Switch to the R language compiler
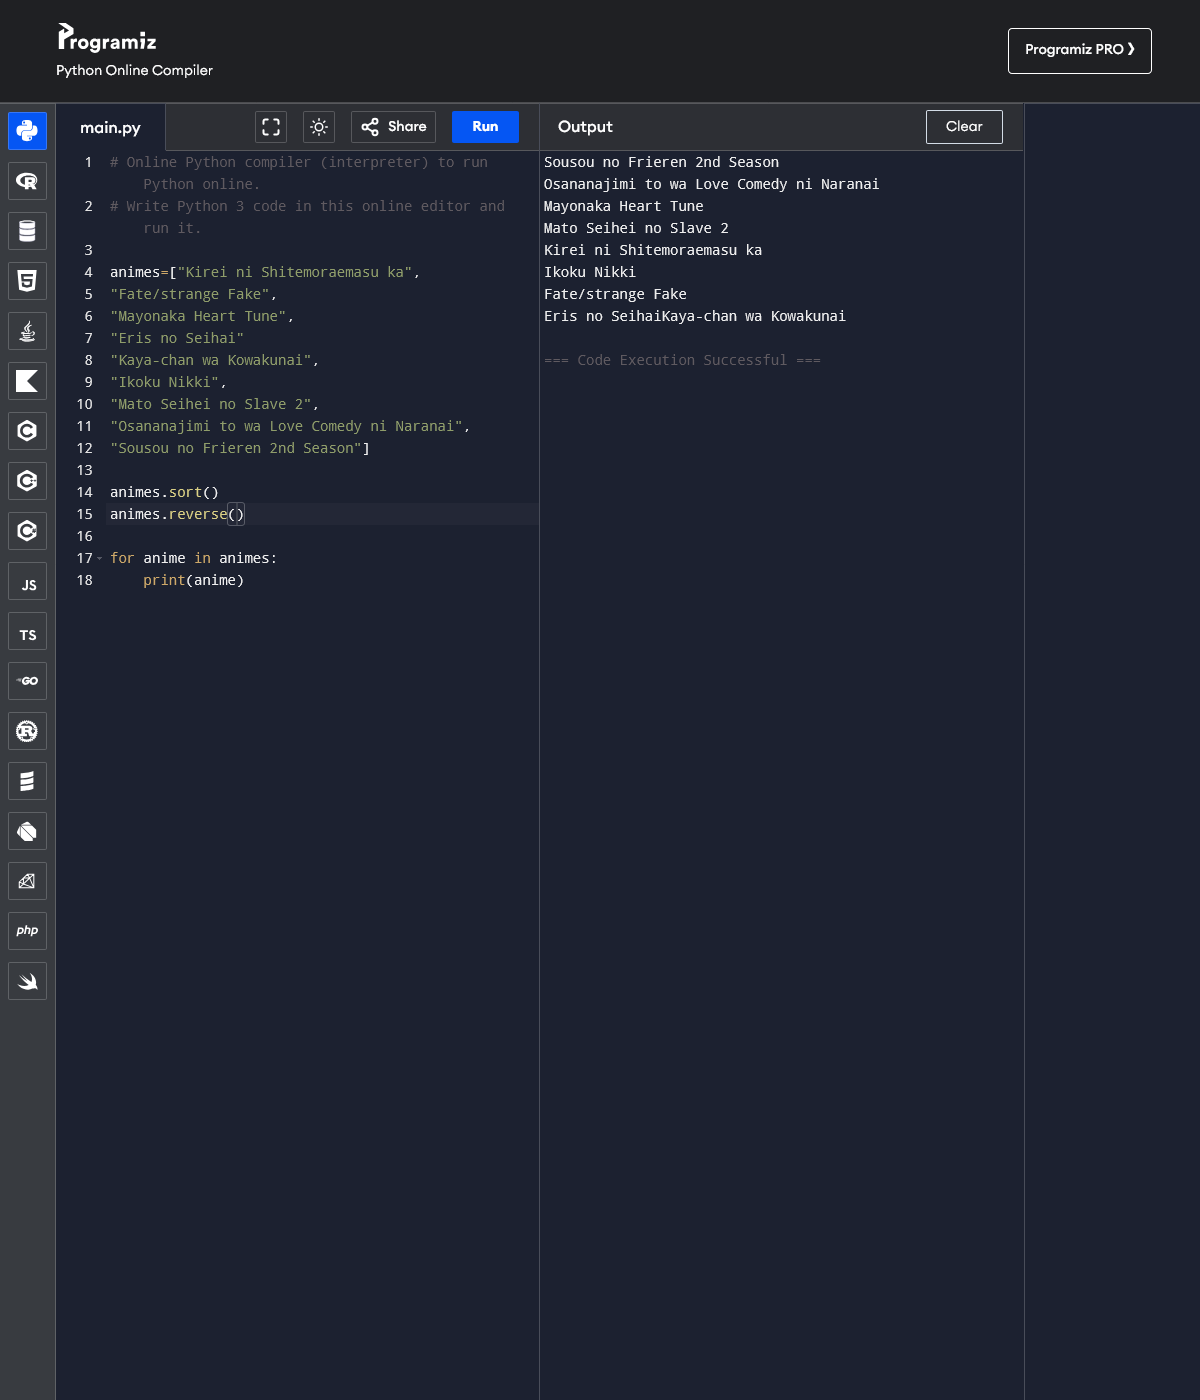 (x=27, y=181)
